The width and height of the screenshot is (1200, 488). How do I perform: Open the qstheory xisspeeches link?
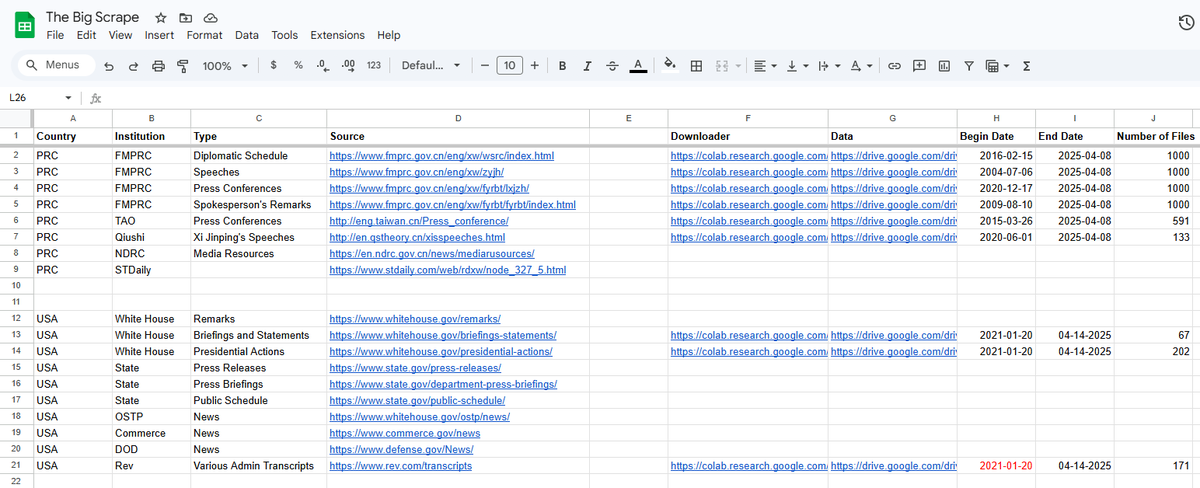[417, 237]
